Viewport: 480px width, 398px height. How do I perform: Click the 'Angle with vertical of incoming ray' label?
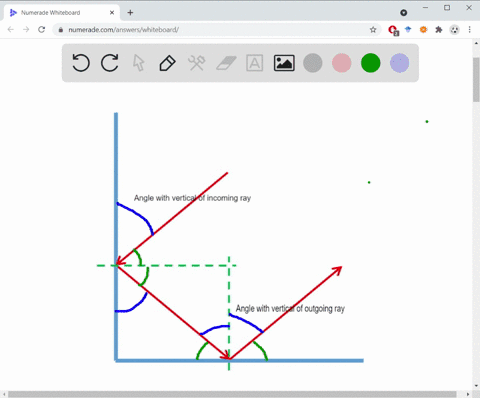click(192, 198)
